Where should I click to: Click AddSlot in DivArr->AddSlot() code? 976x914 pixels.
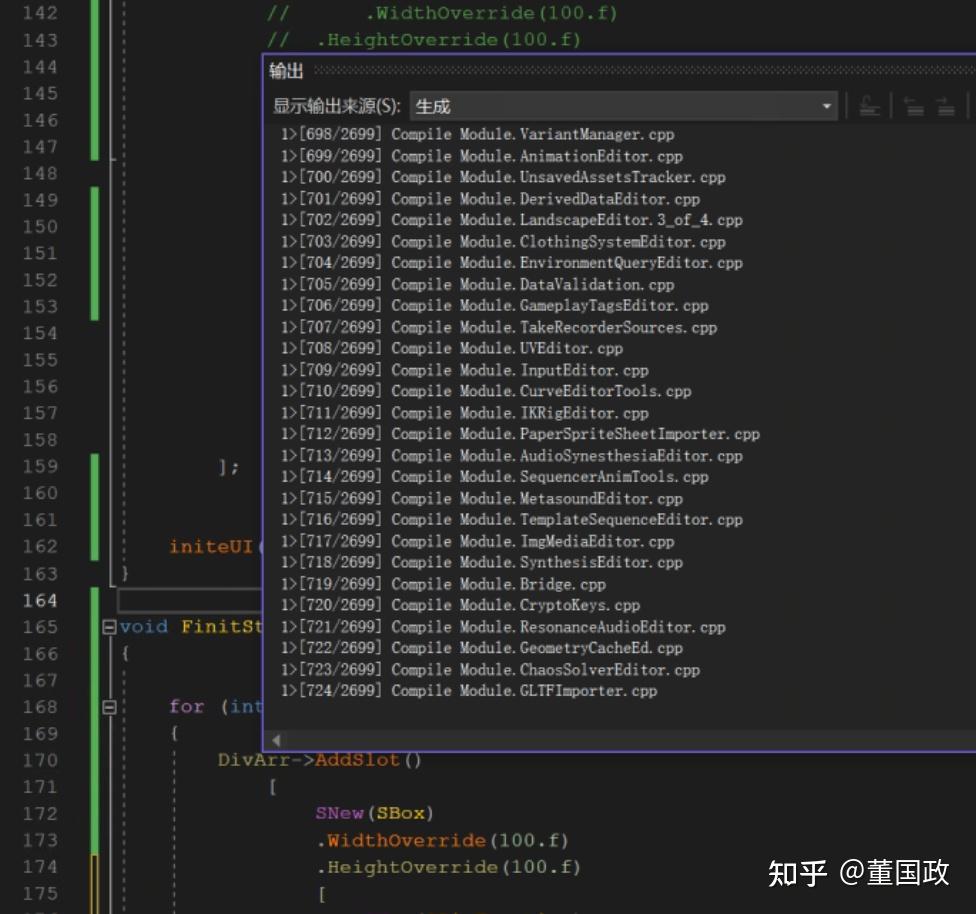(x=357, y=760)
